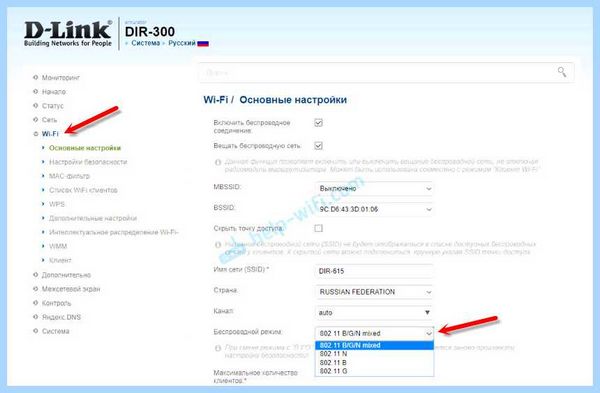
Task: Collapse the Wi-Fi section in sidebar
Action: point(50,134)
